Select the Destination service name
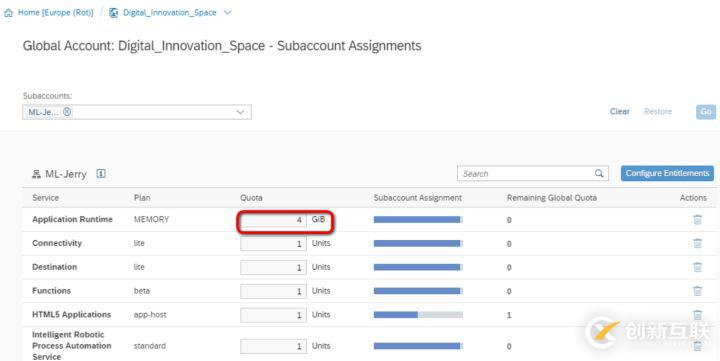 pyautogui.click(x=54, y=267)
